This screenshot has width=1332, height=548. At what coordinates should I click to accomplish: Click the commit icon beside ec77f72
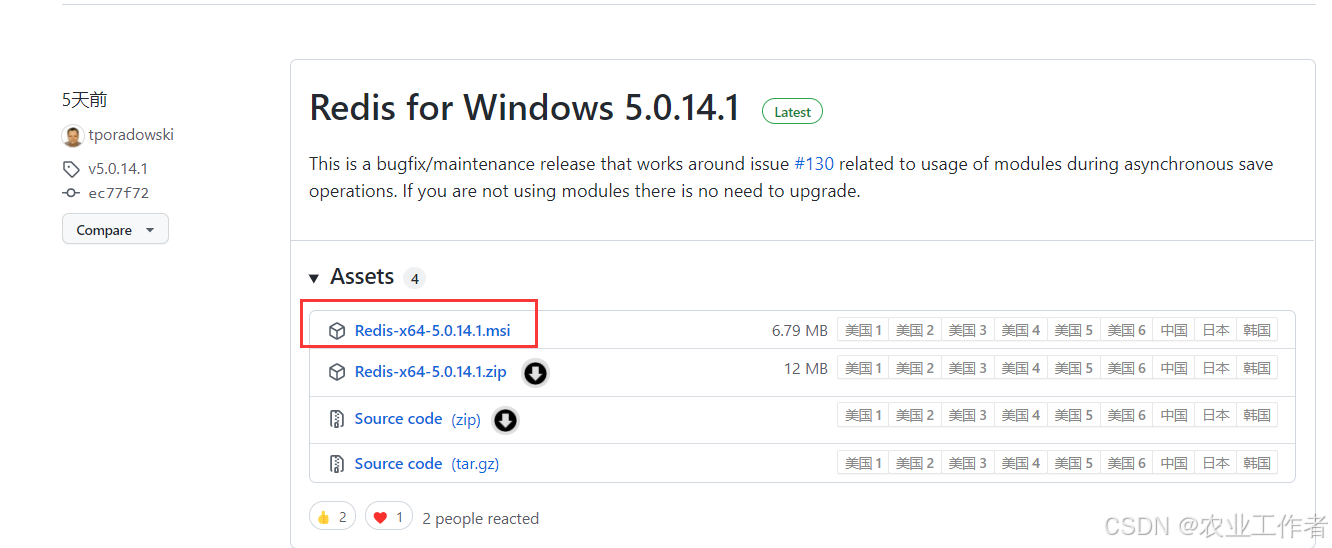pyautogui.click(x=71, y=193)
